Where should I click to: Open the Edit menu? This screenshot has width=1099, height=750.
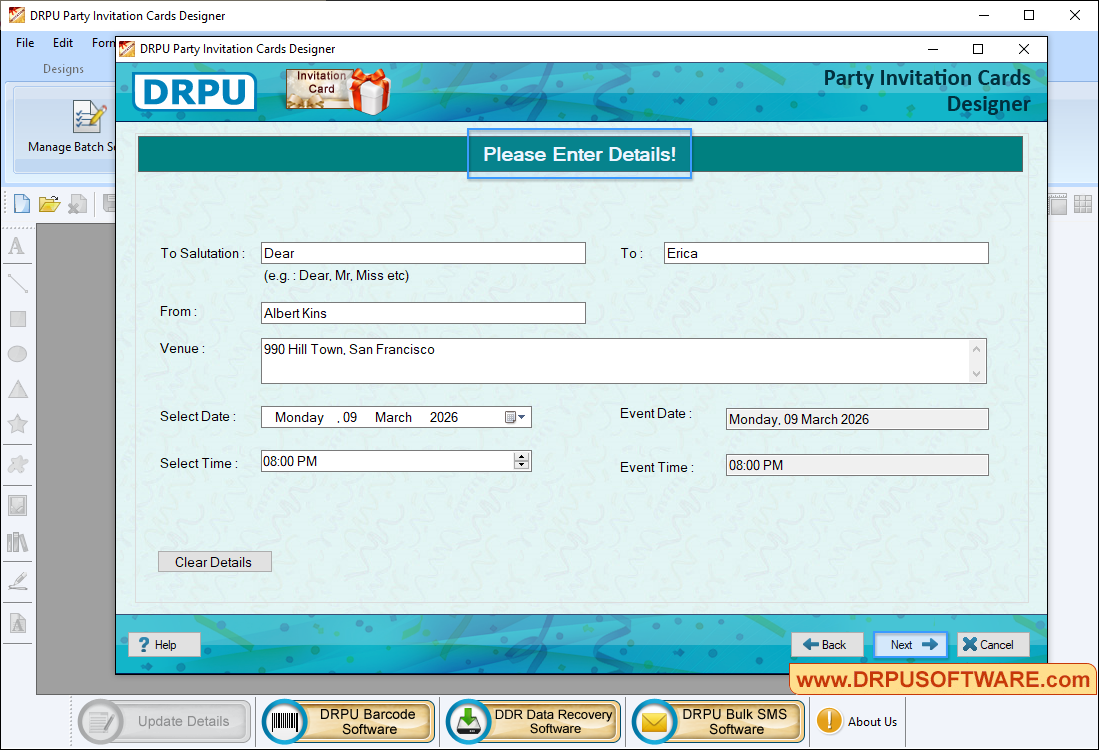[x=62, y=43]
